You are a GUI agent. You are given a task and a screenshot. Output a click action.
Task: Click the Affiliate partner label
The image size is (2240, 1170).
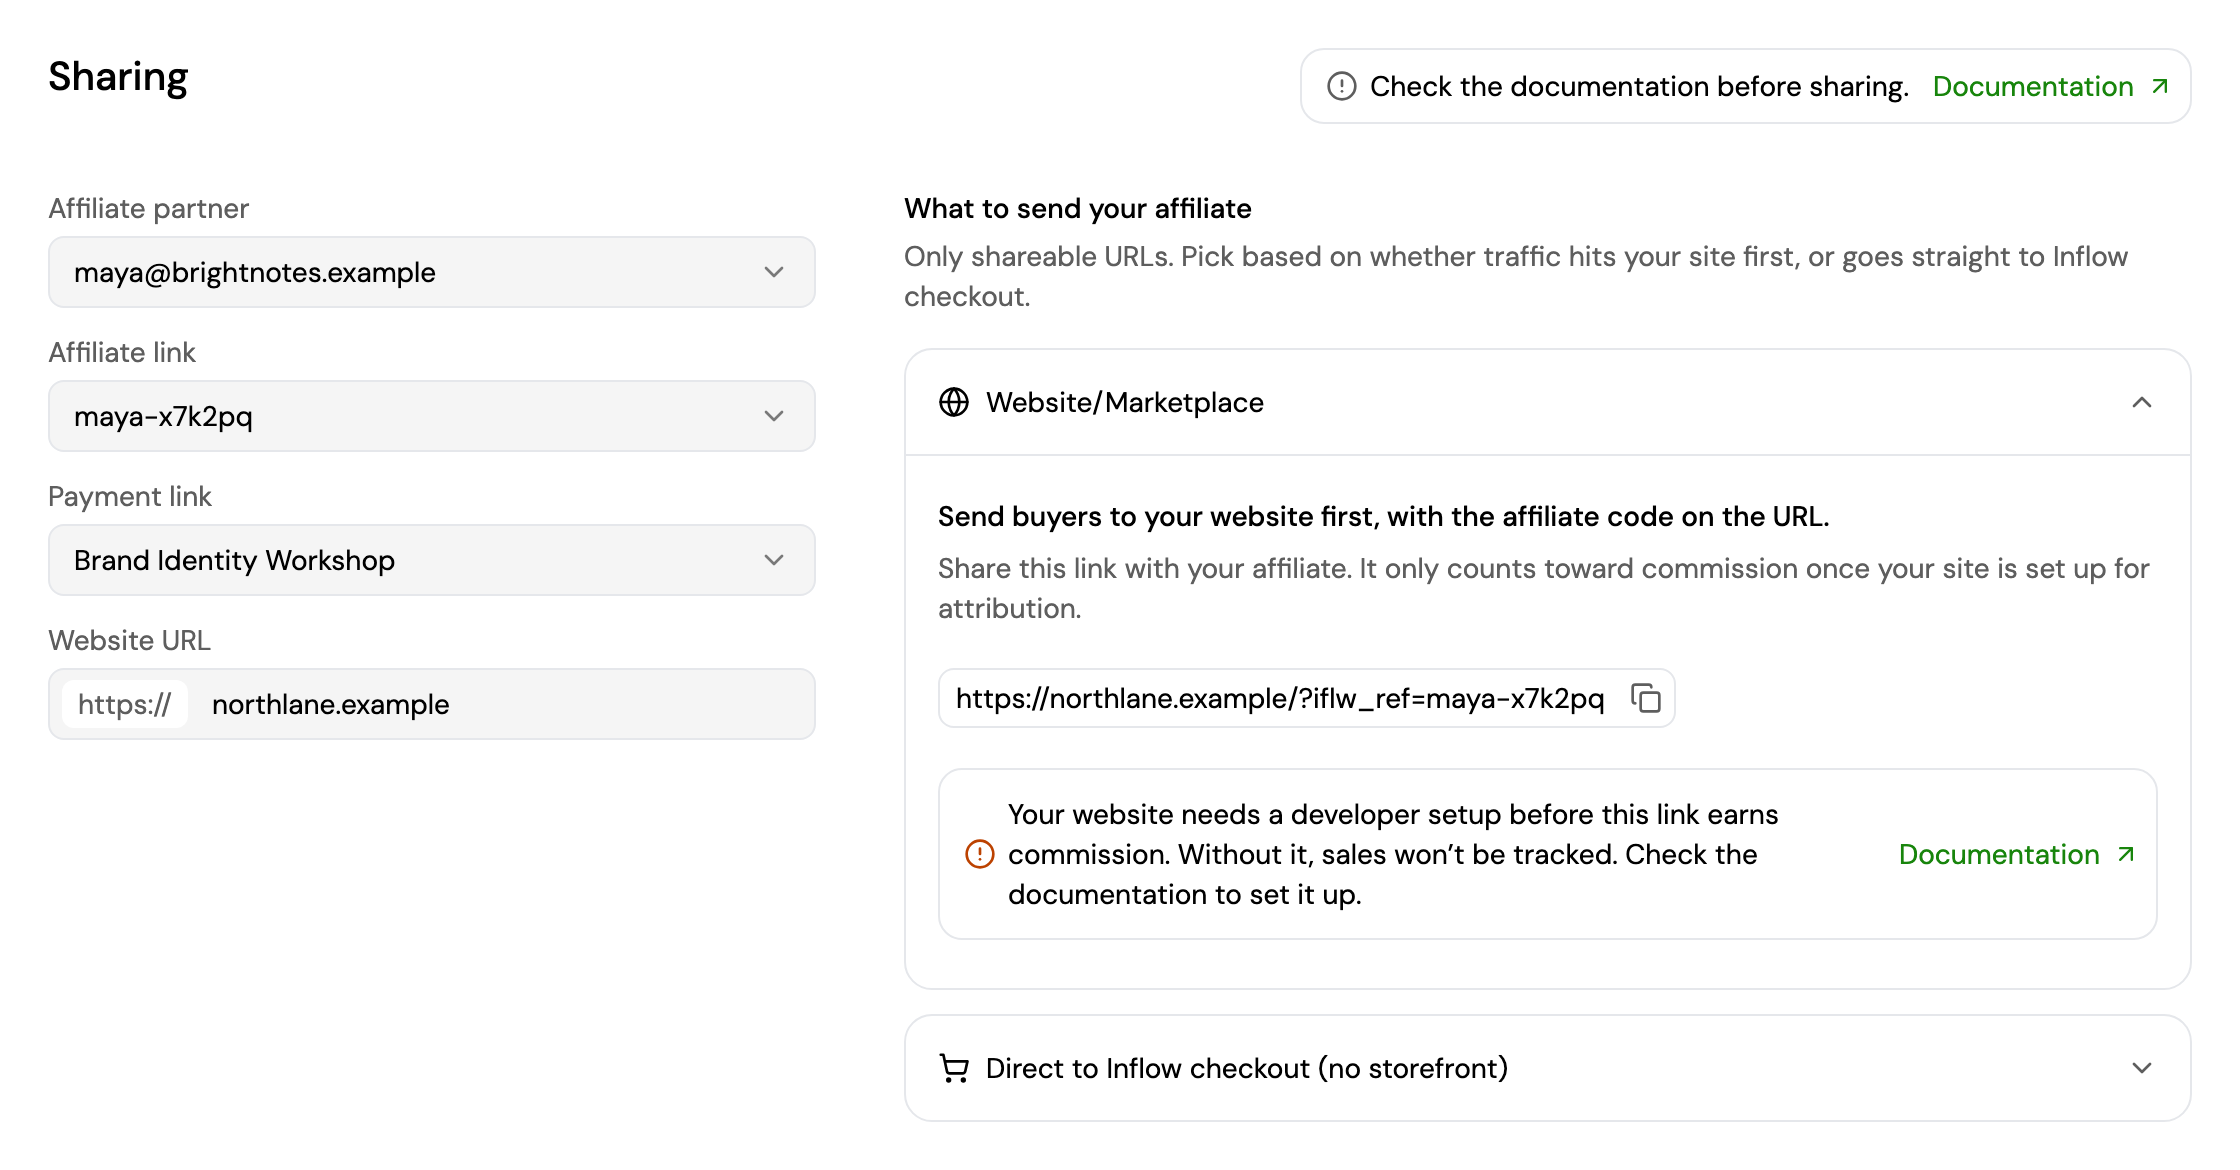[x=148, y=208]
